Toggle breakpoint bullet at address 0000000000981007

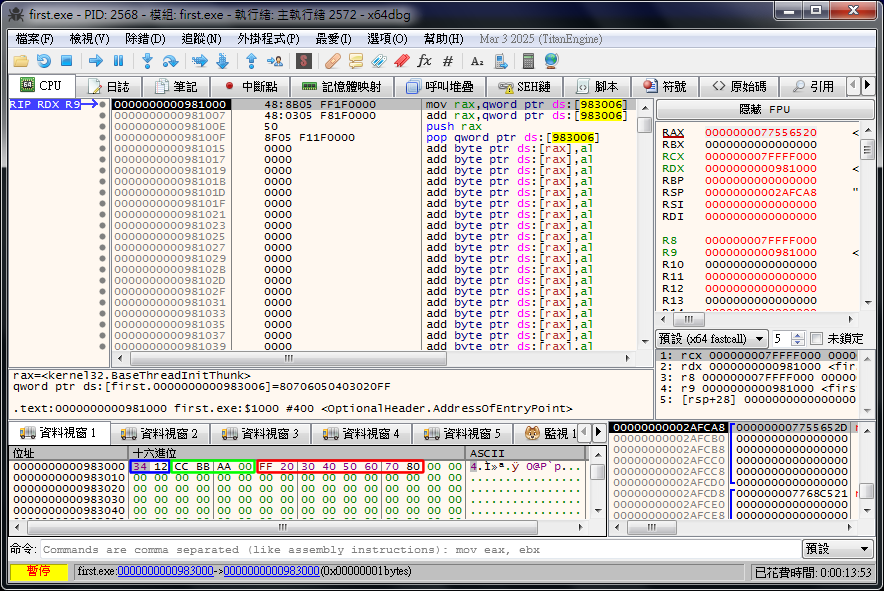[102, 116]
